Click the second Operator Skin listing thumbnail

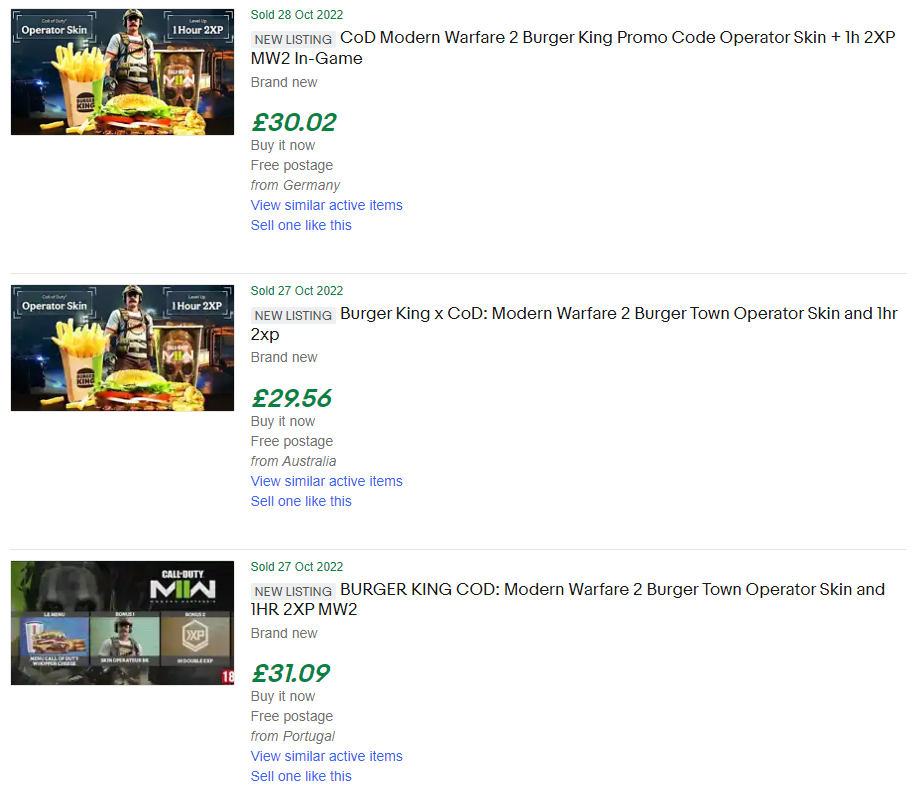[122, 347]
